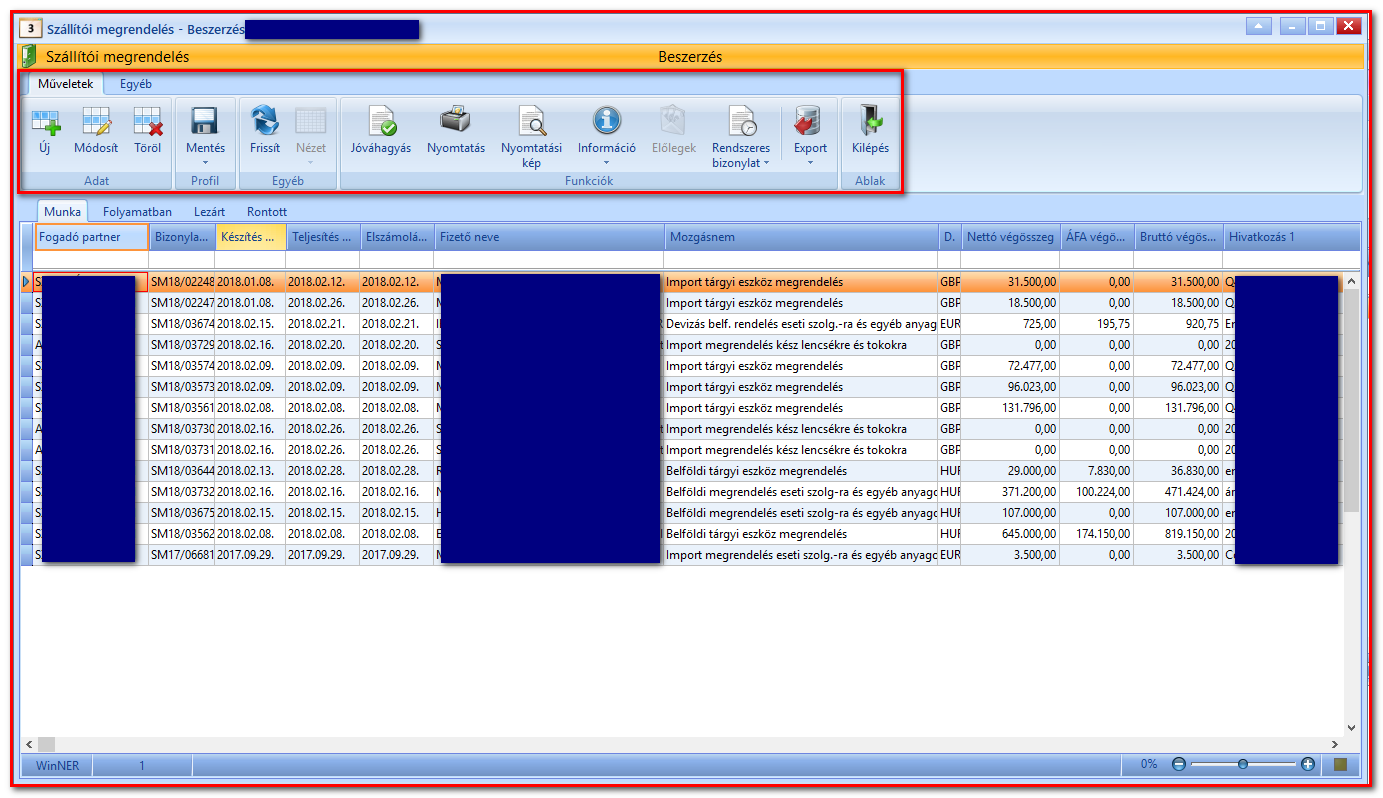Click the Nettó végösszeg column header

(x=1010, y=237)
